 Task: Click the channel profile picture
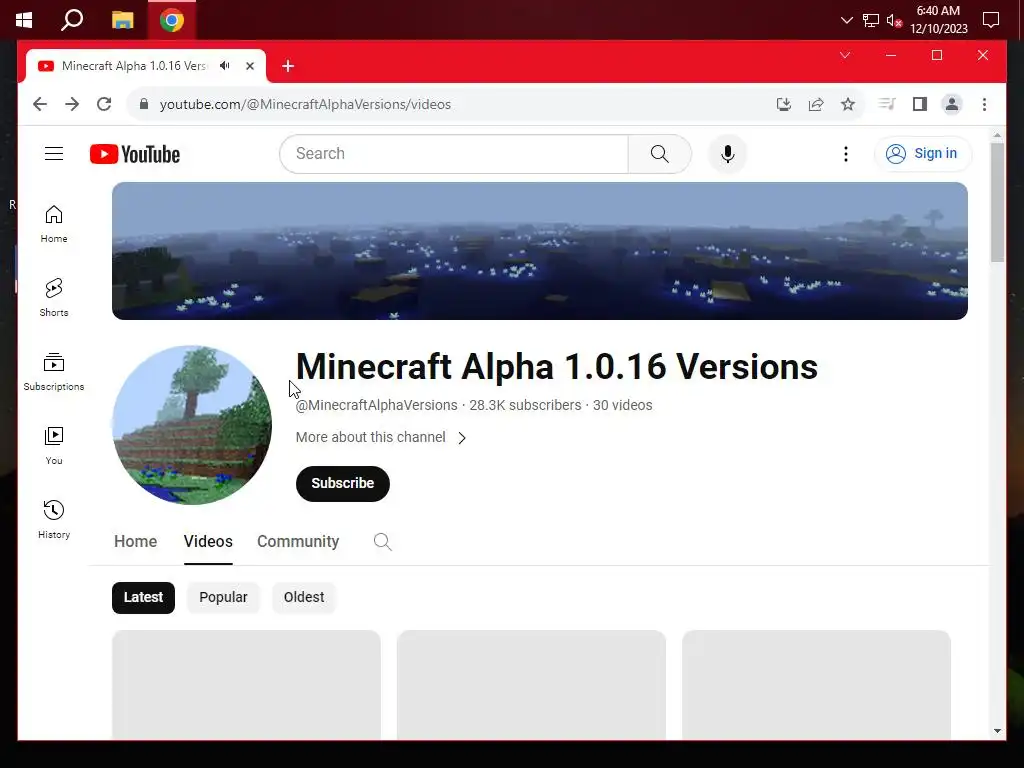(x=191, y=425)
